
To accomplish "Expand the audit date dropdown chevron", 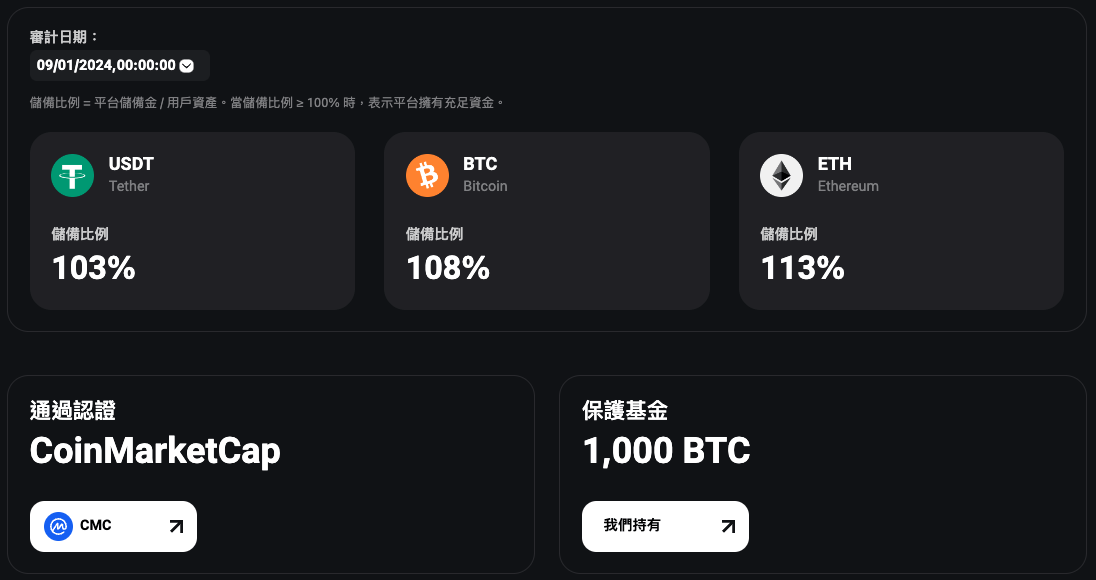I will pyautogui.click(x=187, y=66).
